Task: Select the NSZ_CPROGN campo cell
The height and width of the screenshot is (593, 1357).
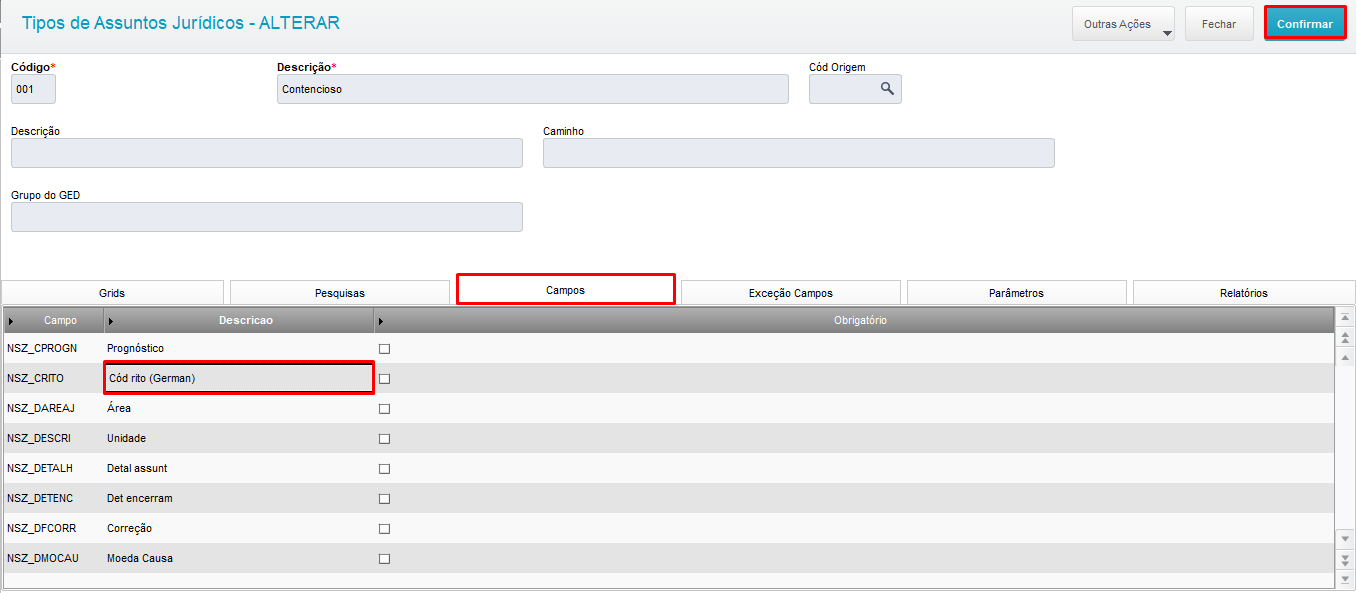Action: pyautogui.click(x=53, y=348)
